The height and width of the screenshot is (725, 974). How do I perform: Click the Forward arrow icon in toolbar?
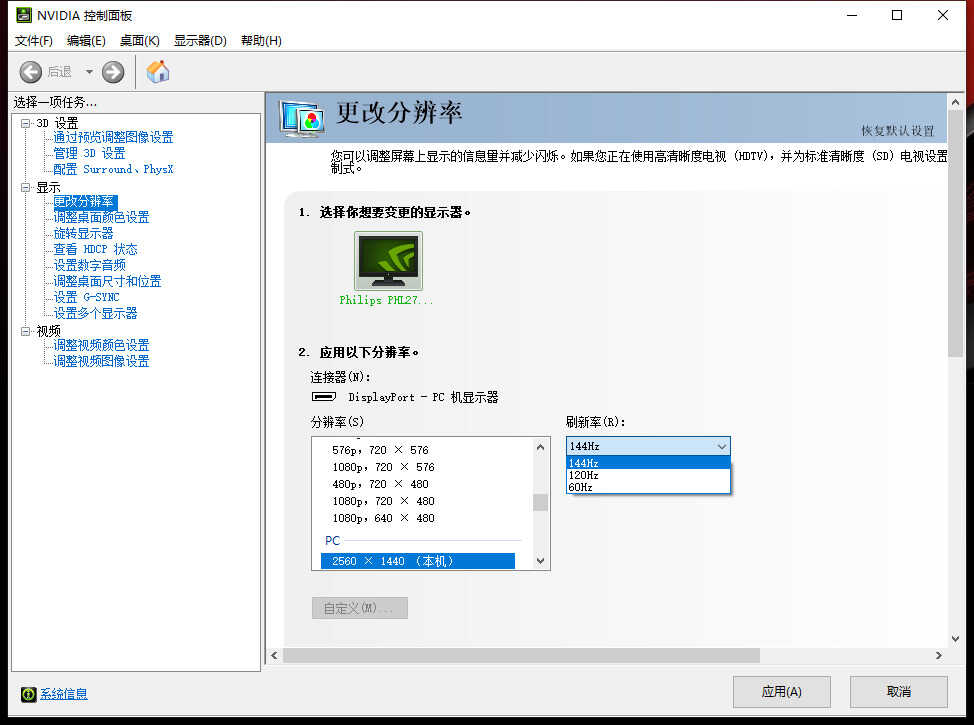coord(113,72)
